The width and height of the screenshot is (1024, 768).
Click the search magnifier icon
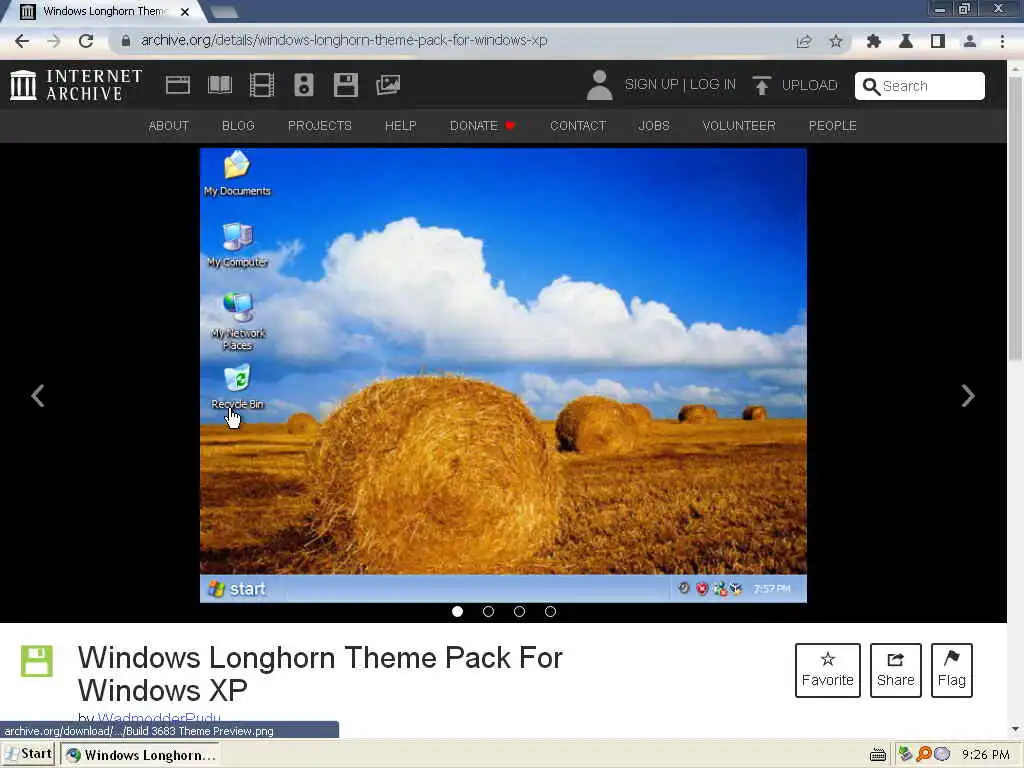pyautogui.click(x=871, y=86)
